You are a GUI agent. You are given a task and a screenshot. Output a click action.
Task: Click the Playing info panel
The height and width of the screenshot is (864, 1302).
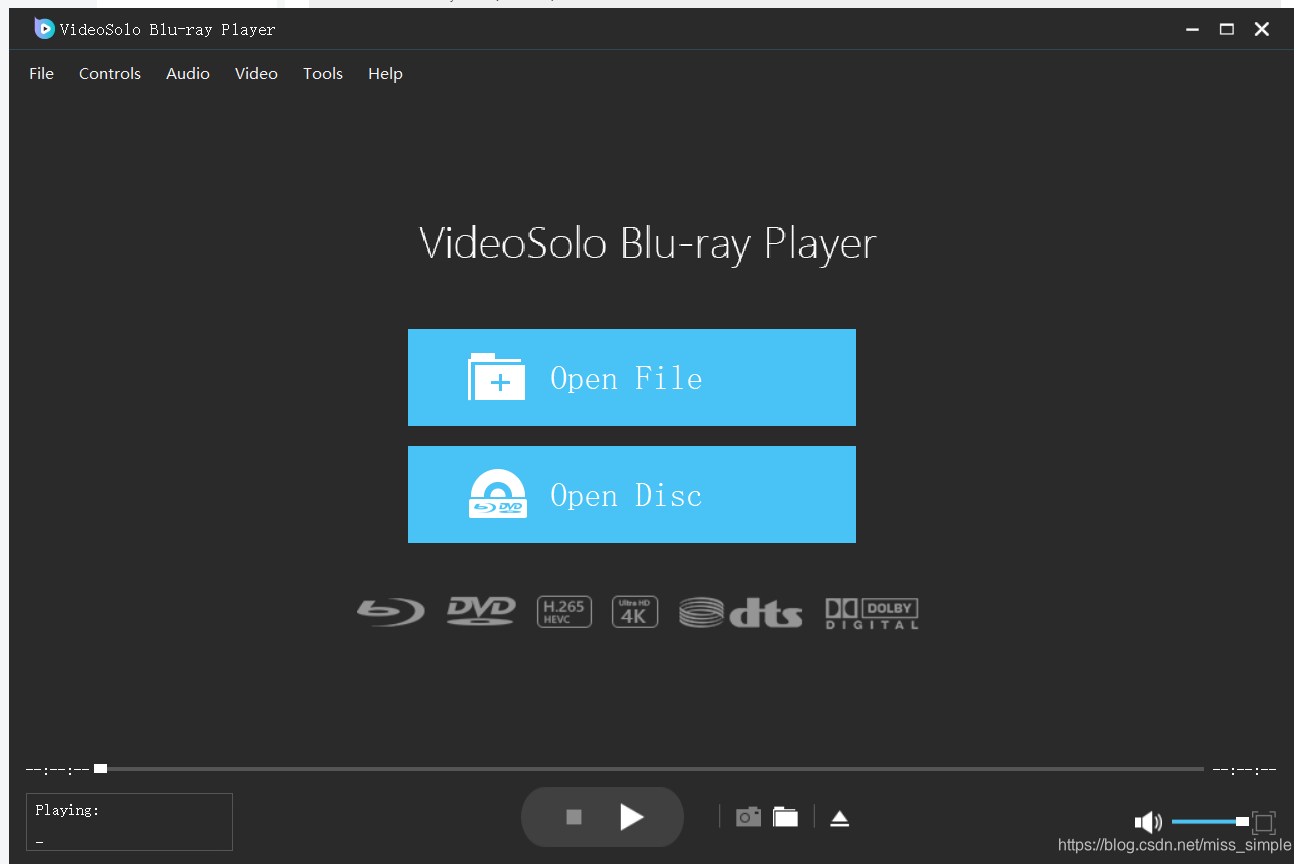pyautogui.click(x=129, y=822)
